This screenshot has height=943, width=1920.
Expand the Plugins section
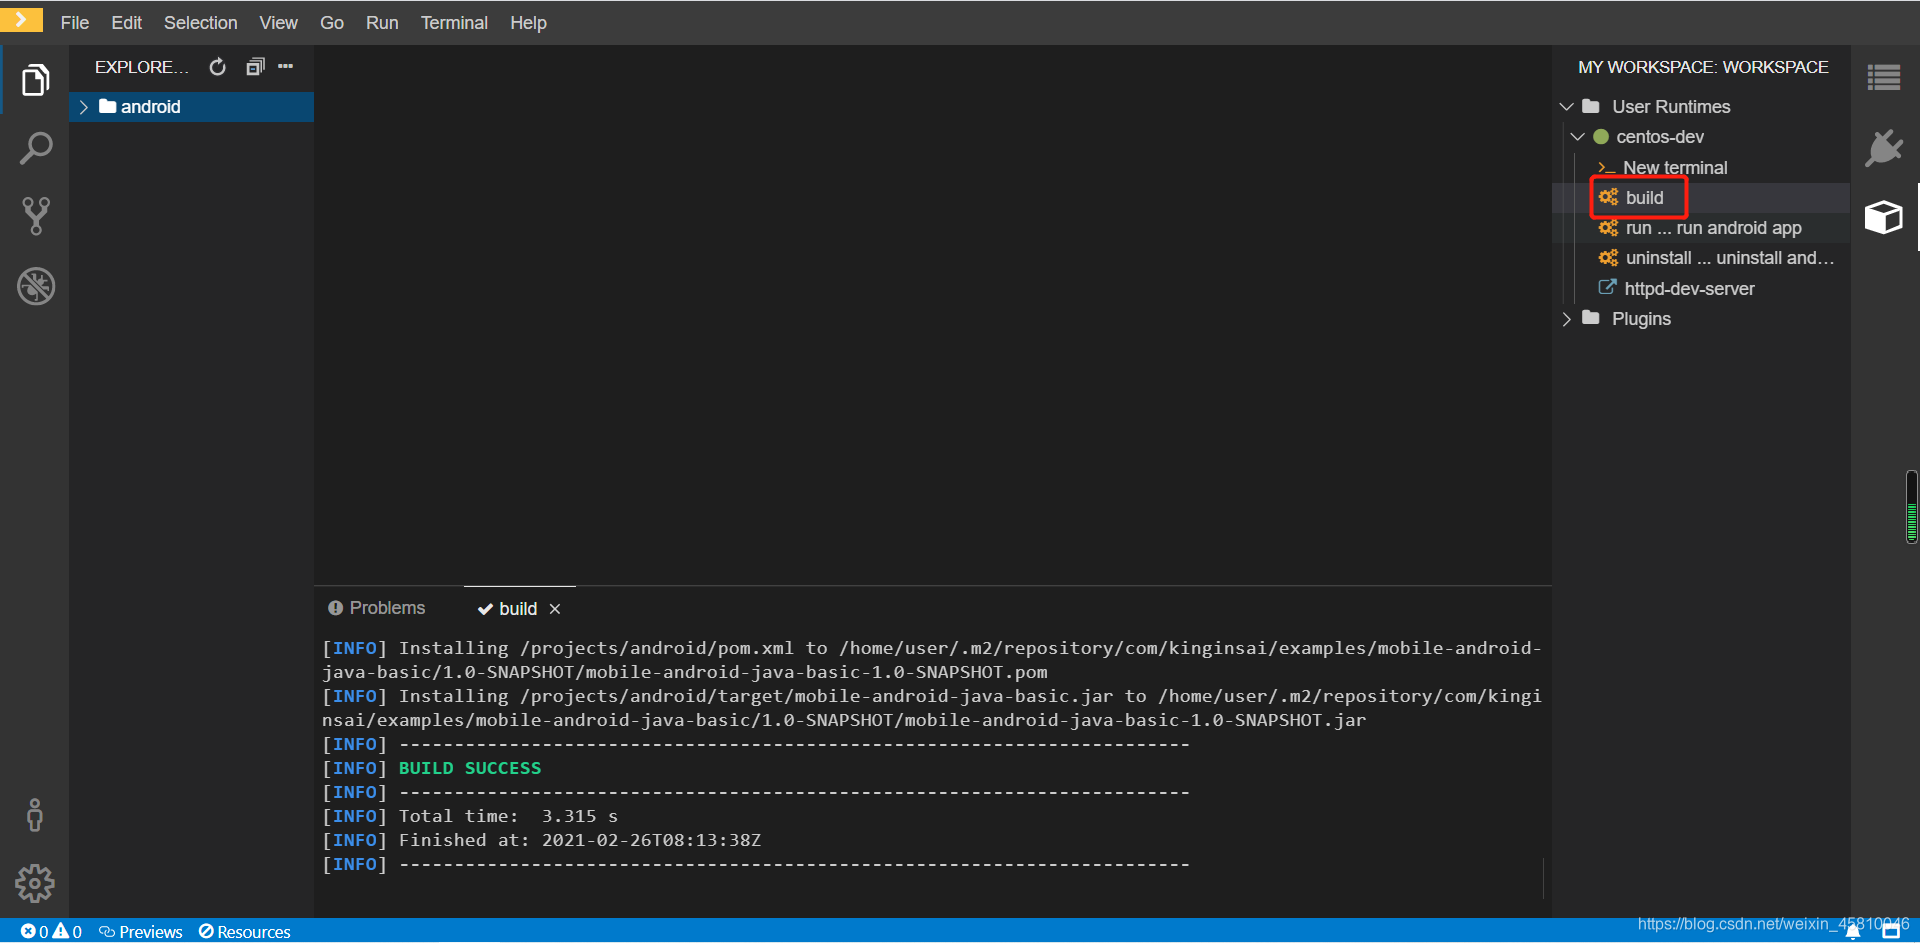(x=1567, y=319)
